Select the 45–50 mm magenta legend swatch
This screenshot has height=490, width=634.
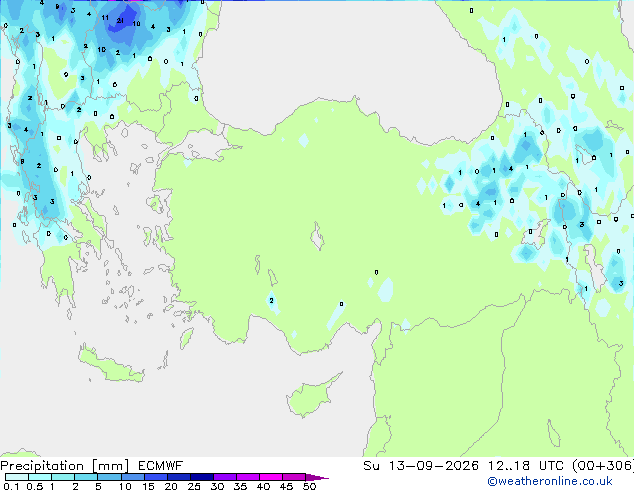click(x=294, y=477)
